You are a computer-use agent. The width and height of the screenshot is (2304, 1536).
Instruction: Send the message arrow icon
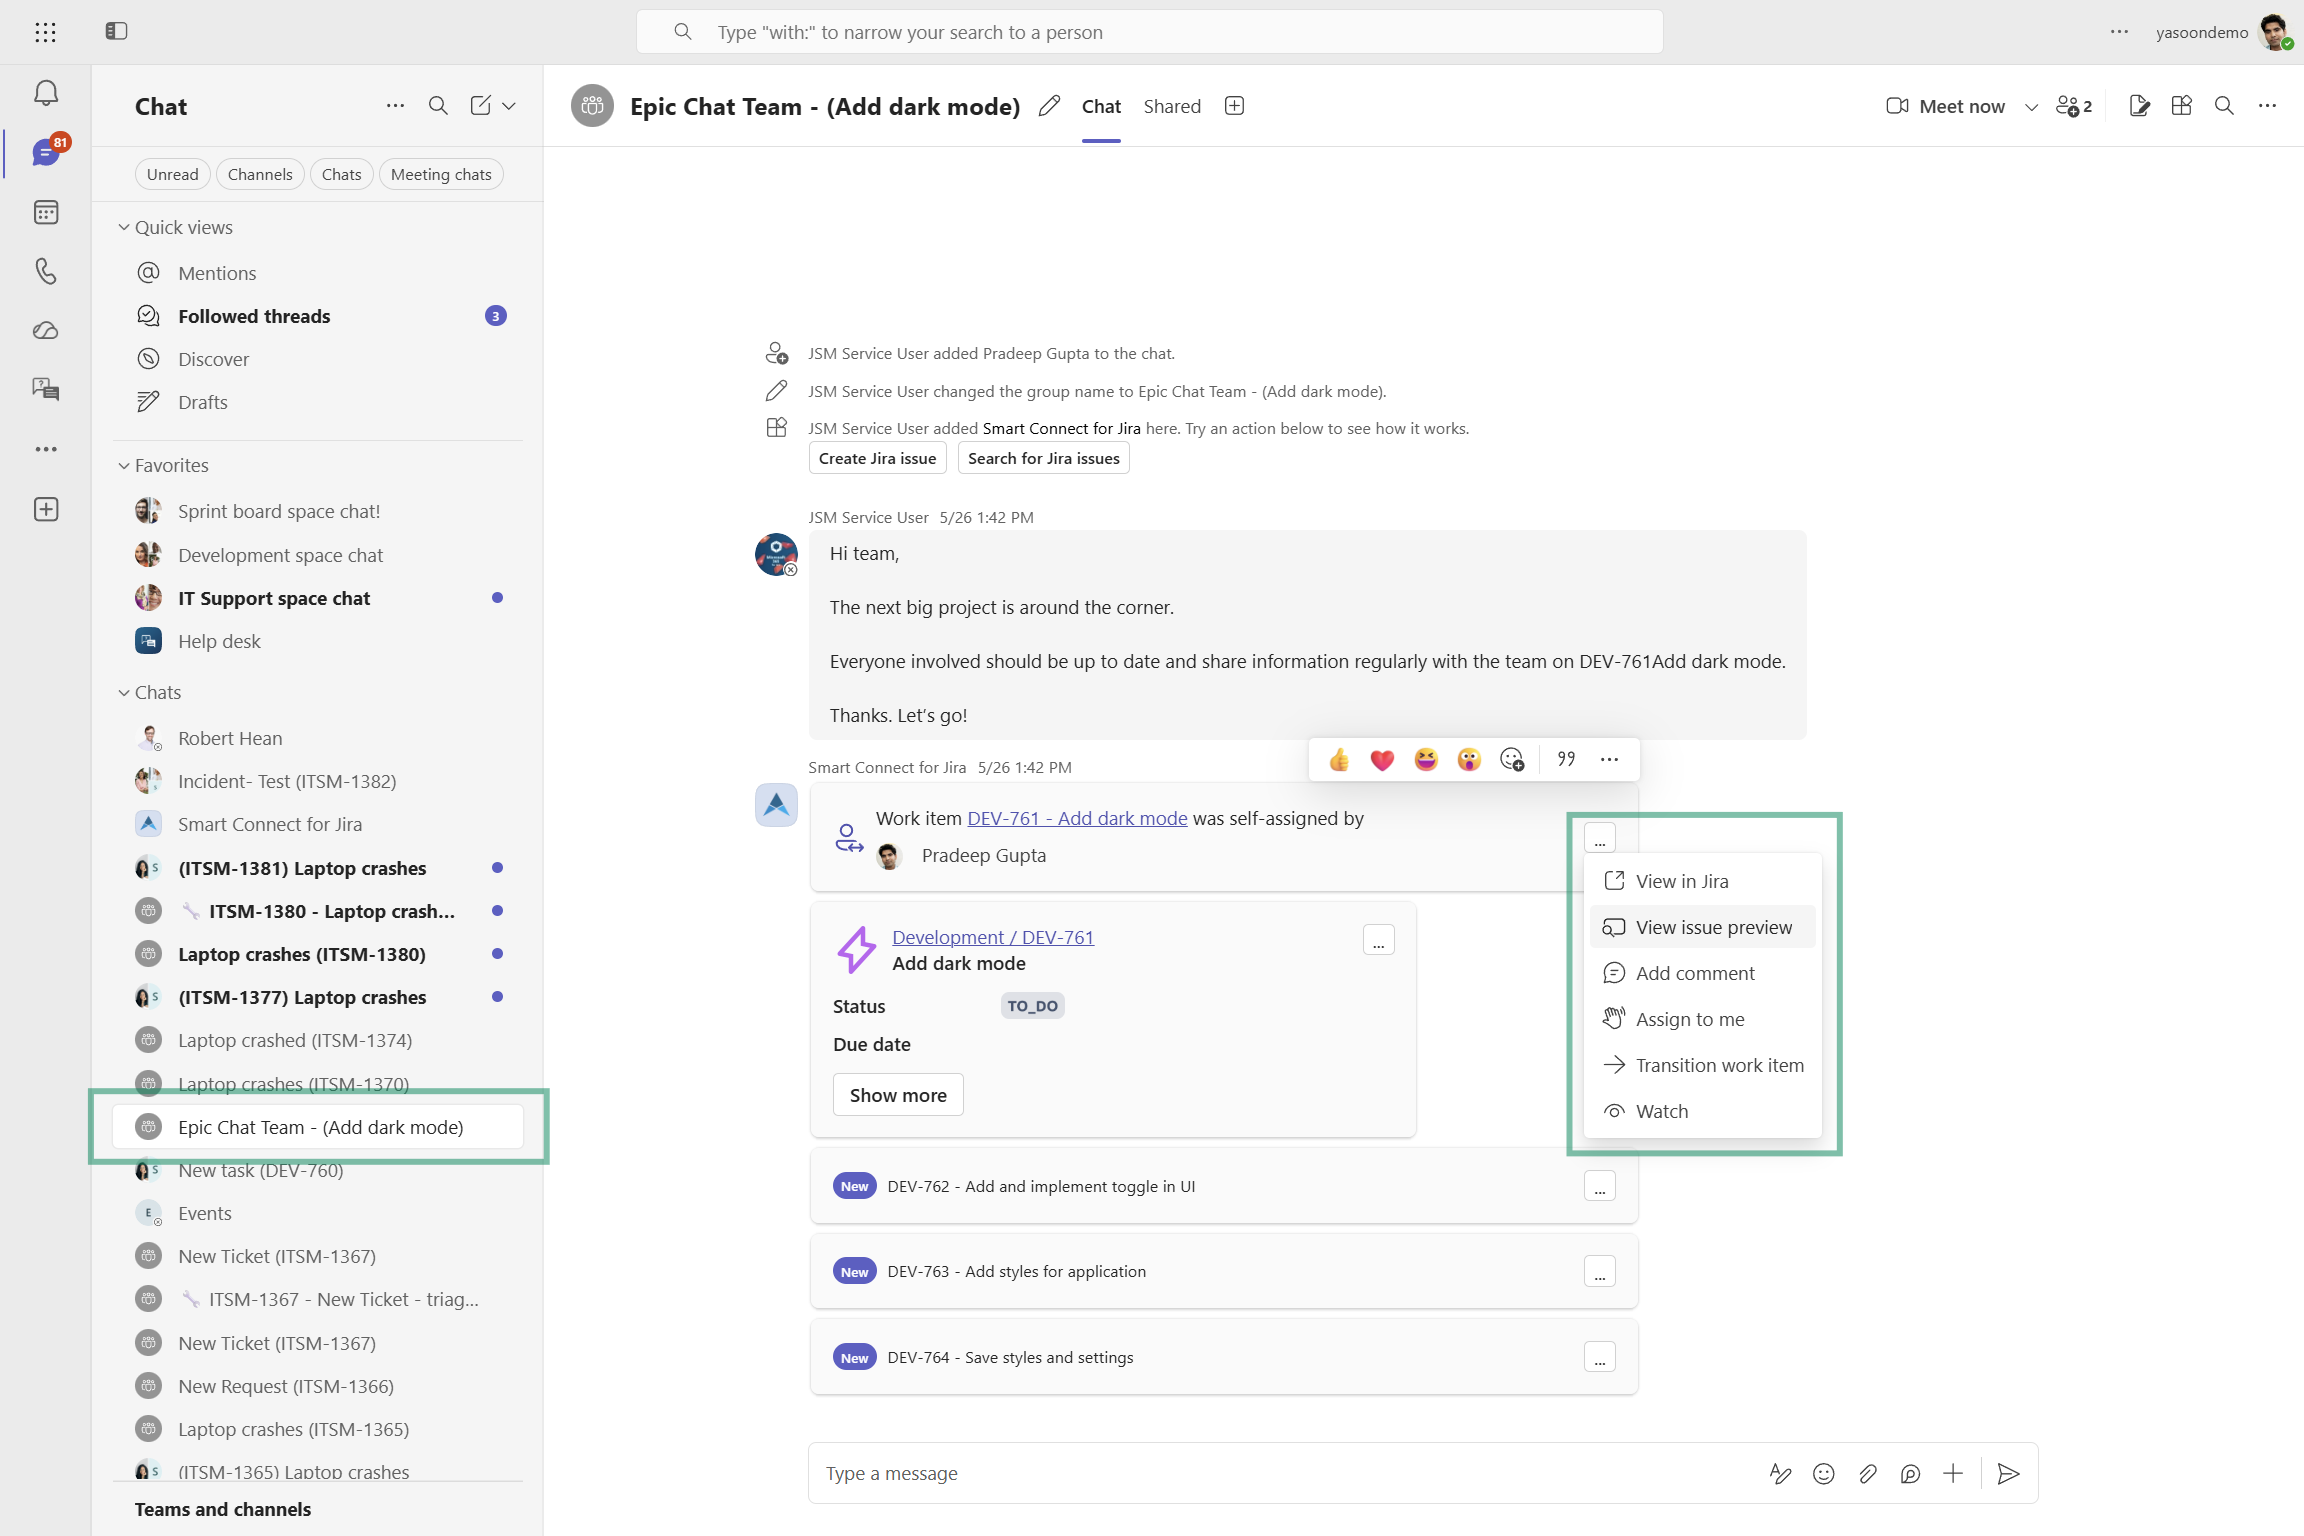[2008, 1473]
